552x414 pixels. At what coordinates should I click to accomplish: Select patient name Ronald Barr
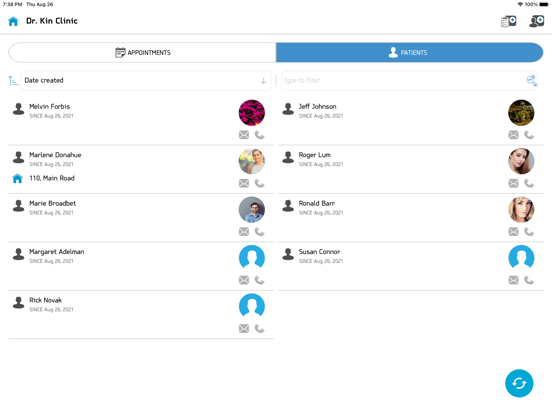317,203
